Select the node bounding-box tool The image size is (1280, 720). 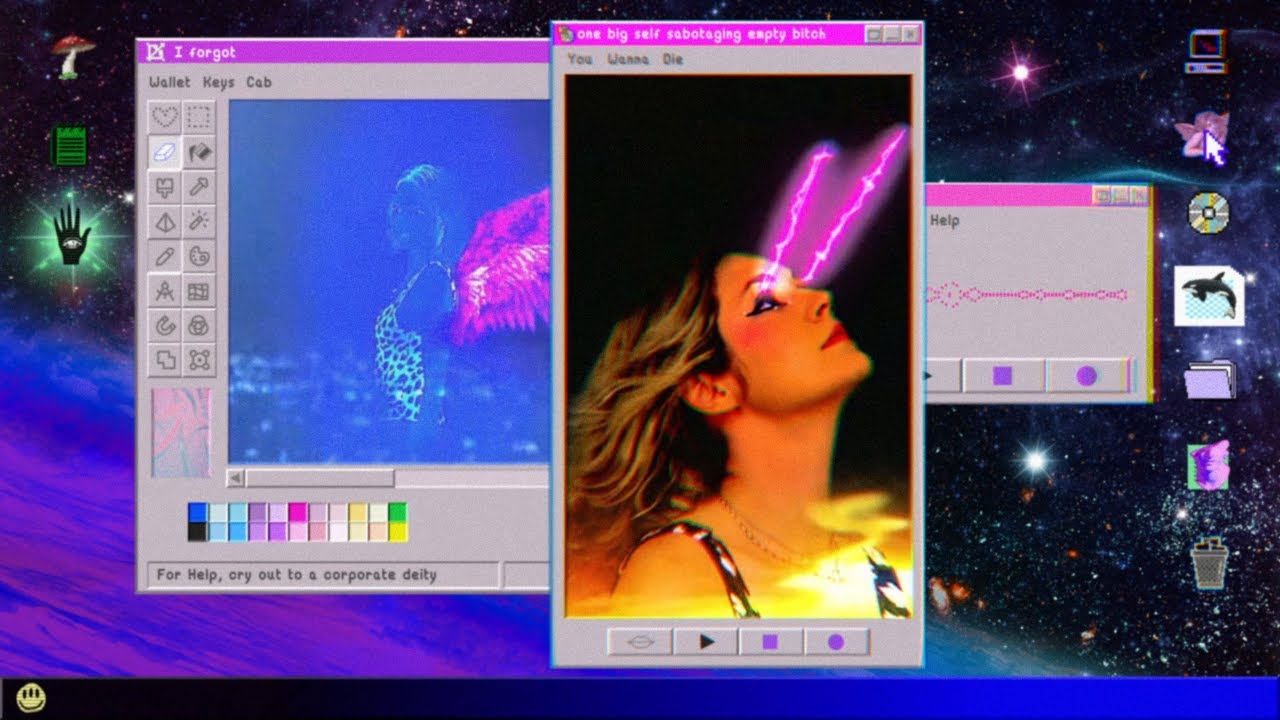(x=199, y=360)
